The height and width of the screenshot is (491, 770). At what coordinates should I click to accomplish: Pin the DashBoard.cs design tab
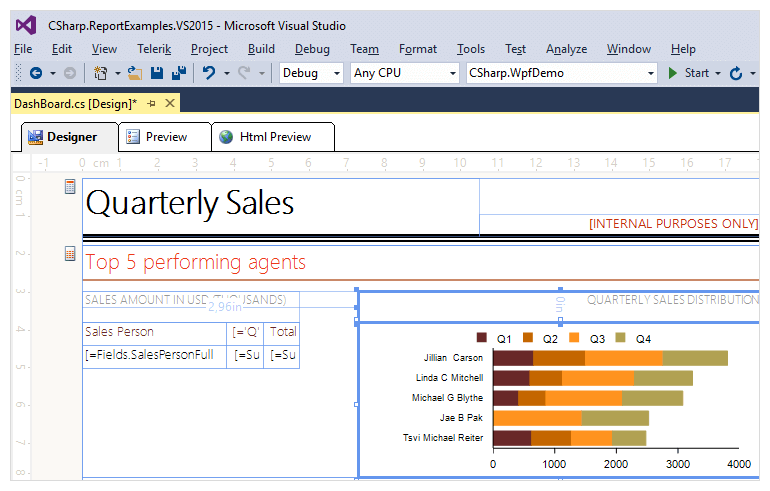point(151,104)
